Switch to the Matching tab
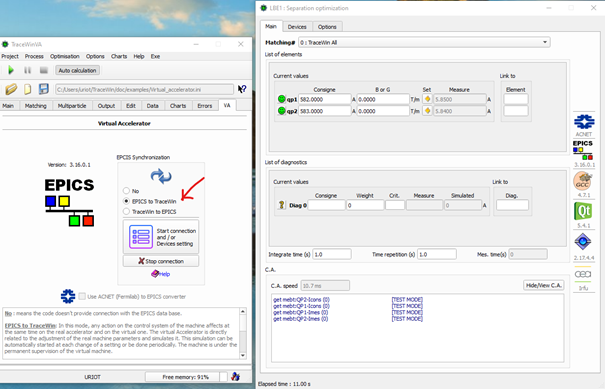Image resolution: width=605 pixels, height=389 pixels. coord(35,106)
